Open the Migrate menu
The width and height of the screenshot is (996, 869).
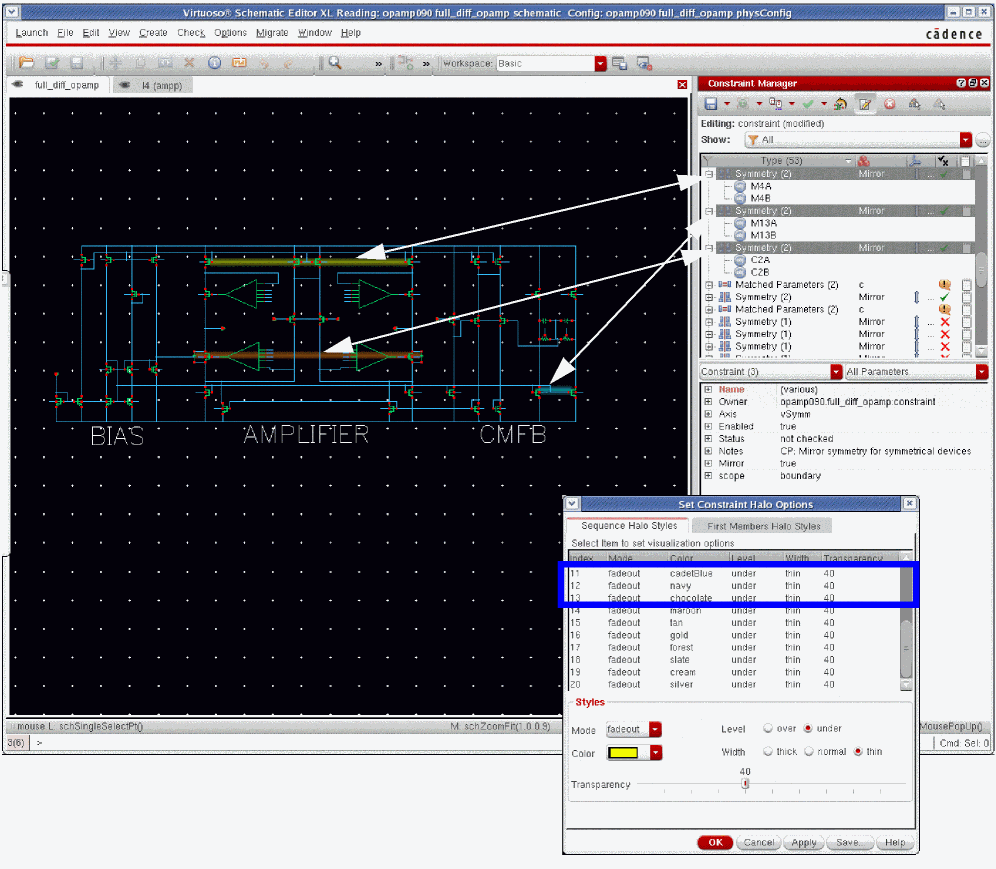[272, 33]
